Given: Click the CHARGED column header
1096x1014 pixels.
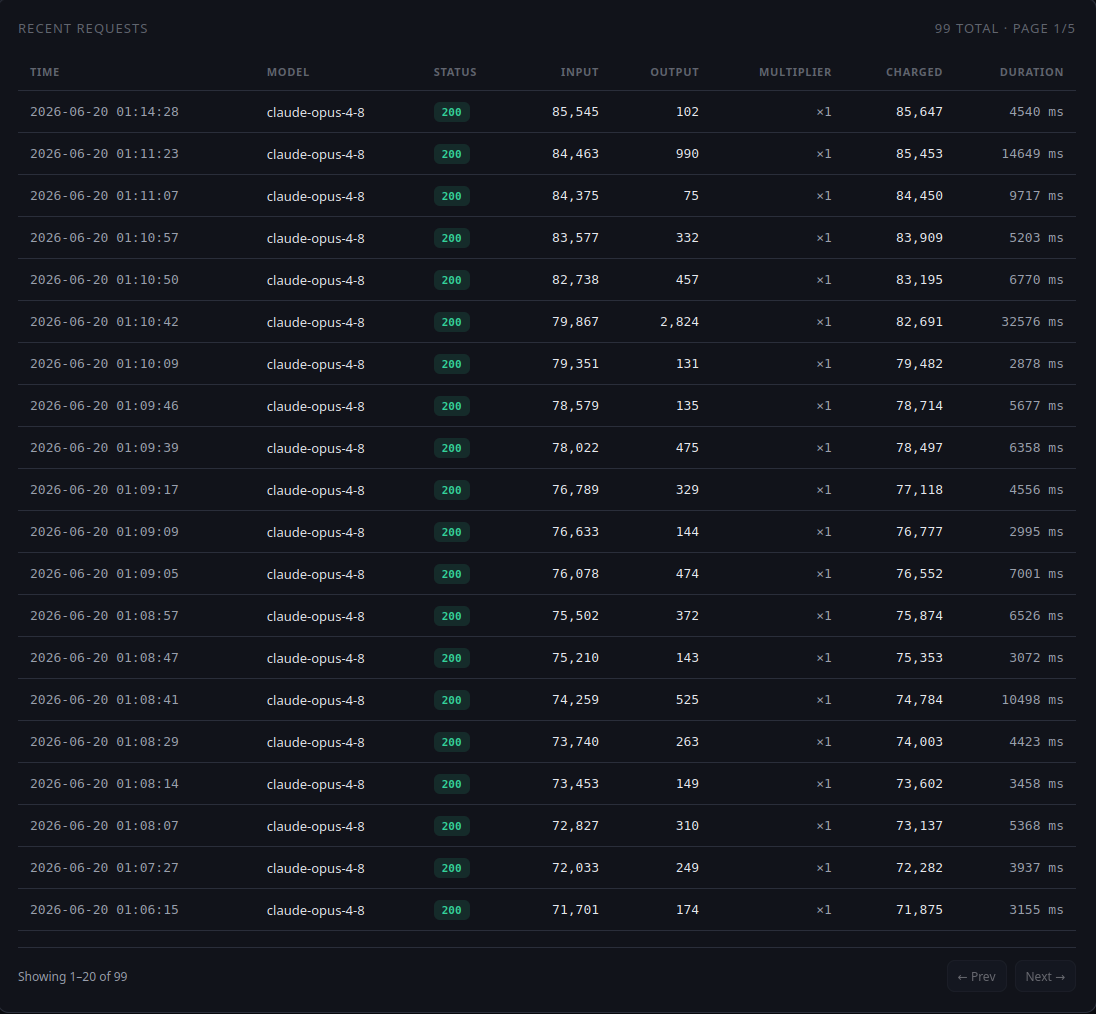Looking at the screenshot, I should [x=914, y=72].
